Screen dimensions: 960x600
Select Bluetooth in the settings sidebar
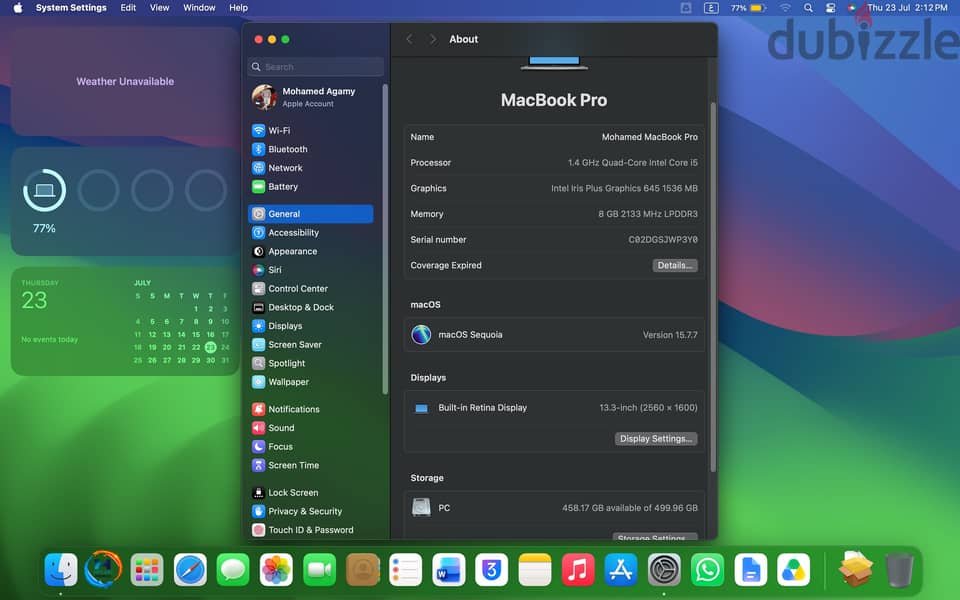[x=311, y=149]
